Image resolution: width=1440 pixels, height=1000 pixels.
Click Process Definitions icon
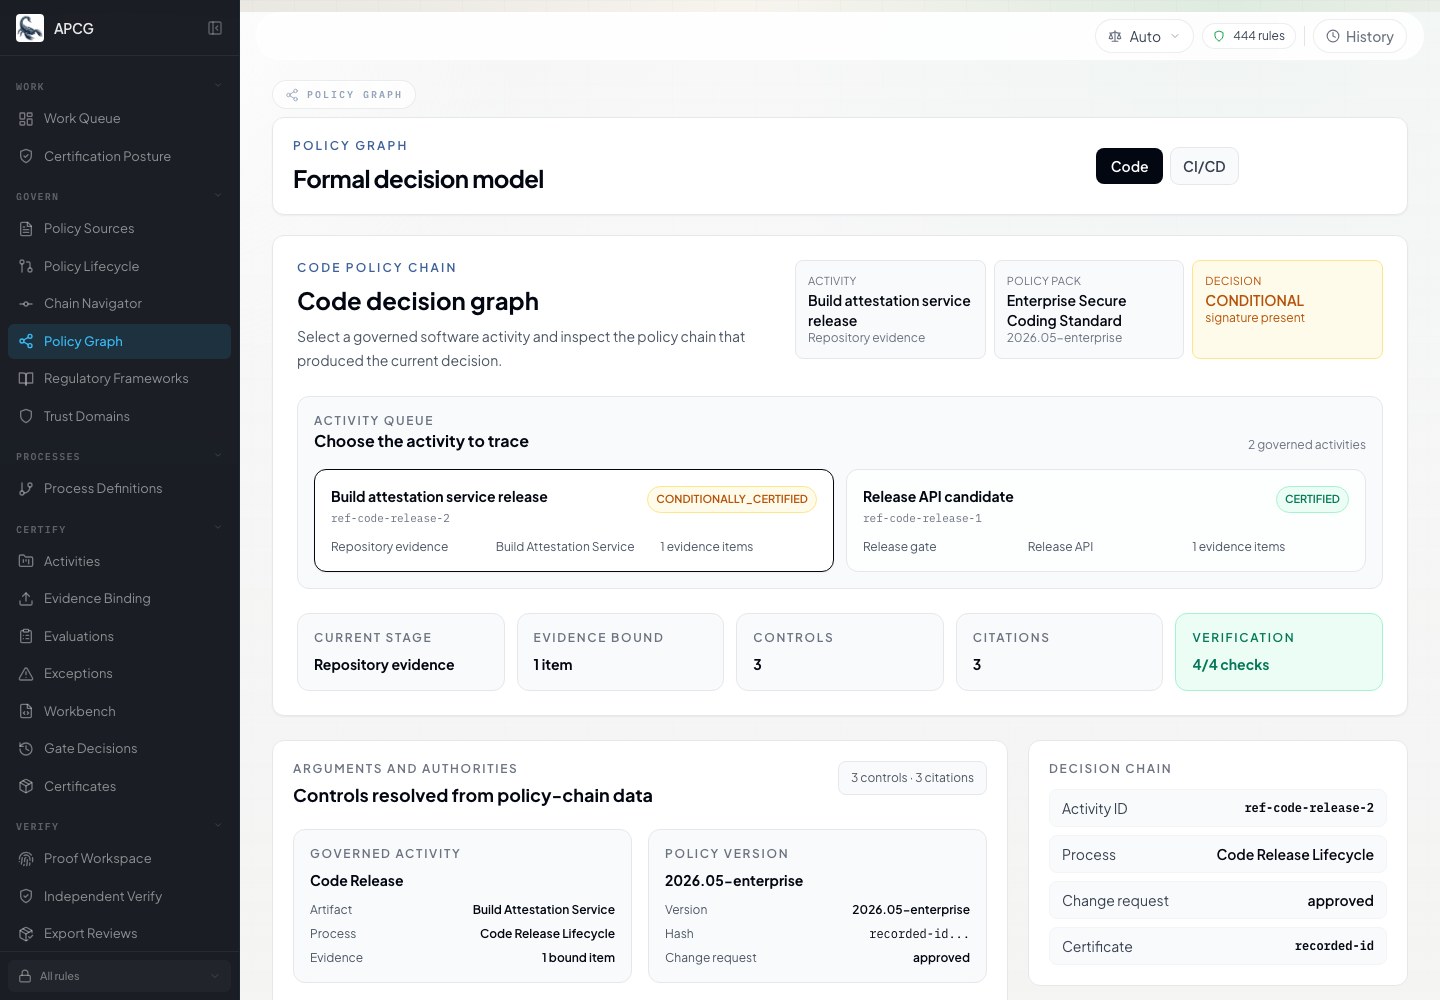tap(26, 489)
